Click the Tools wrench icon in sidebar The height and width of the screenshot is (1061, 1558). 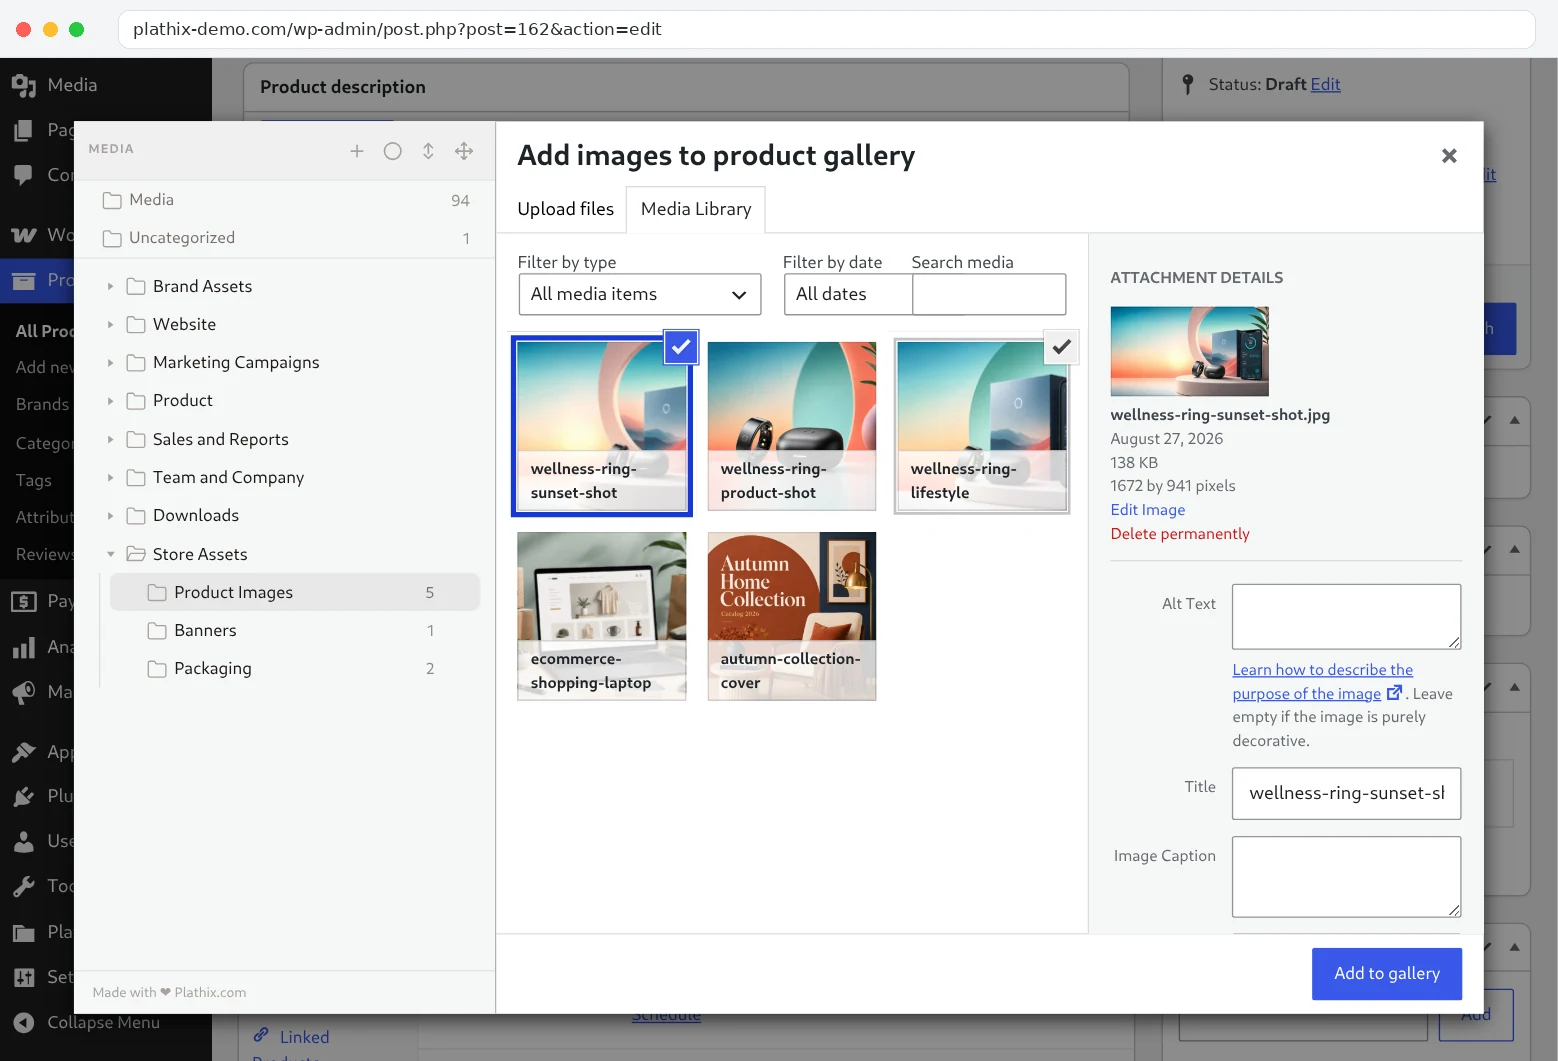coord(23,886)
